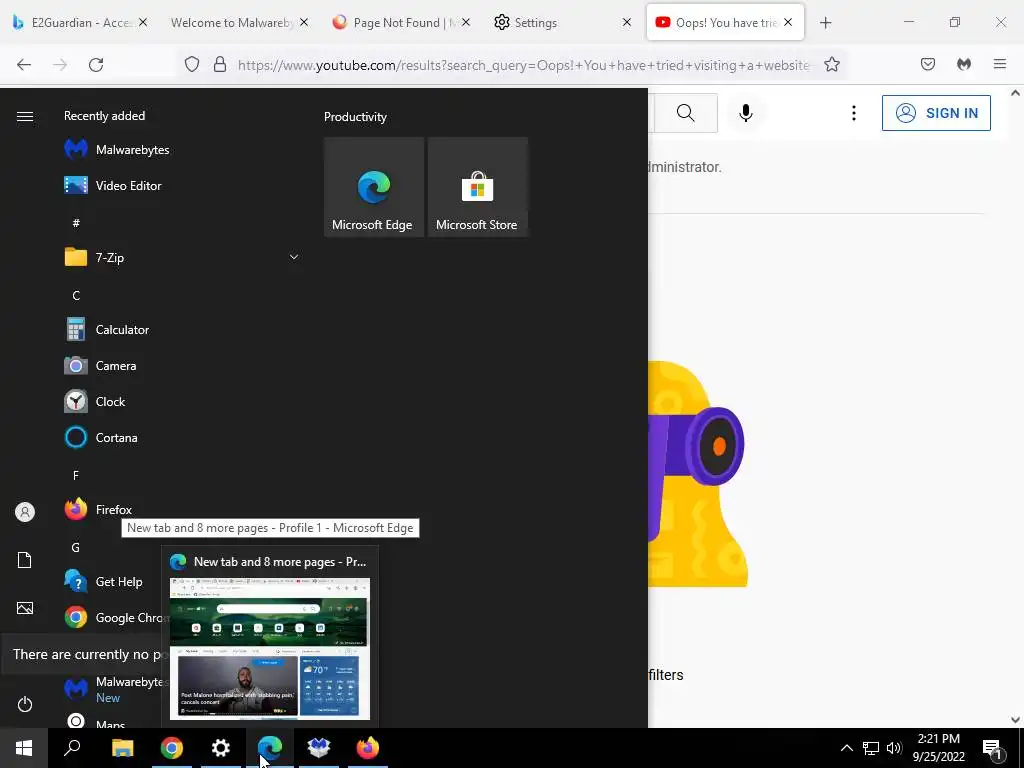Open taskbar Search magnifier
This screenshot has height=768, width=1024.
tap(72, 748)
